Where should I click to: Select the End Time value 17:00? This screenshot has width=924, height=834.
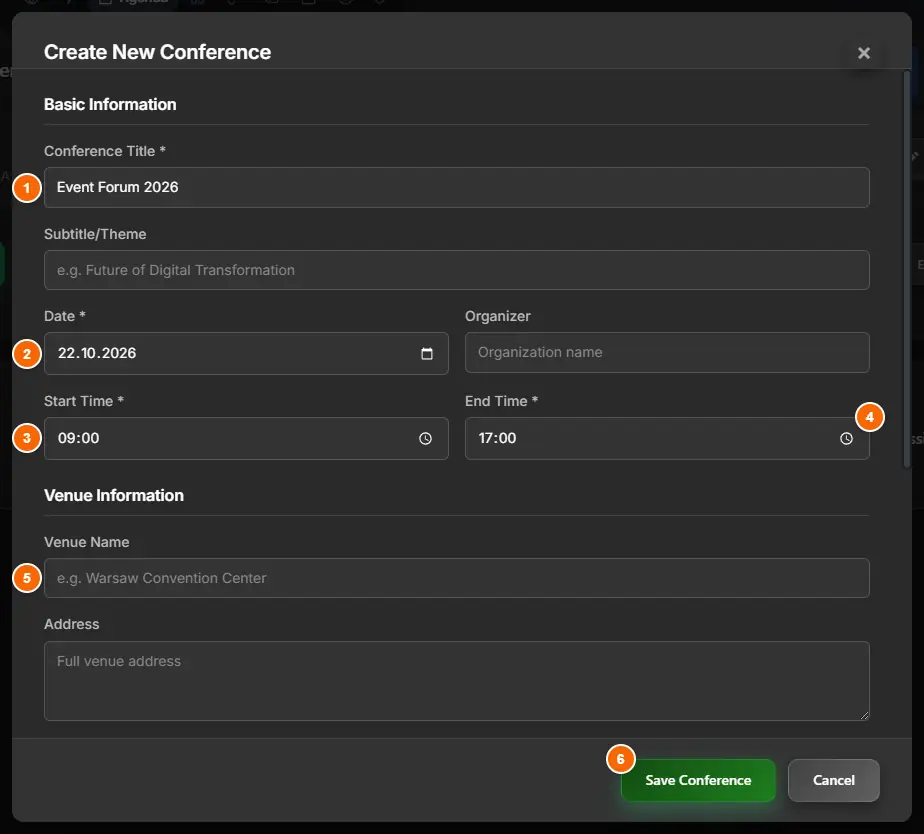coord(497,439)
